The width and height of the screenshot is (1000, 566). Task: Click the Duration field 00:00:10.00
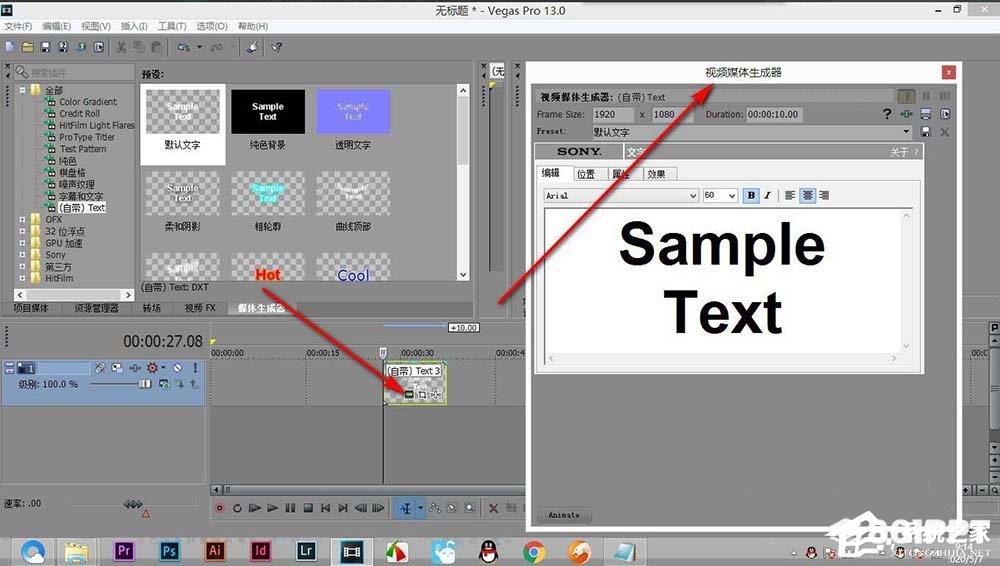click(x=774, y=114)
